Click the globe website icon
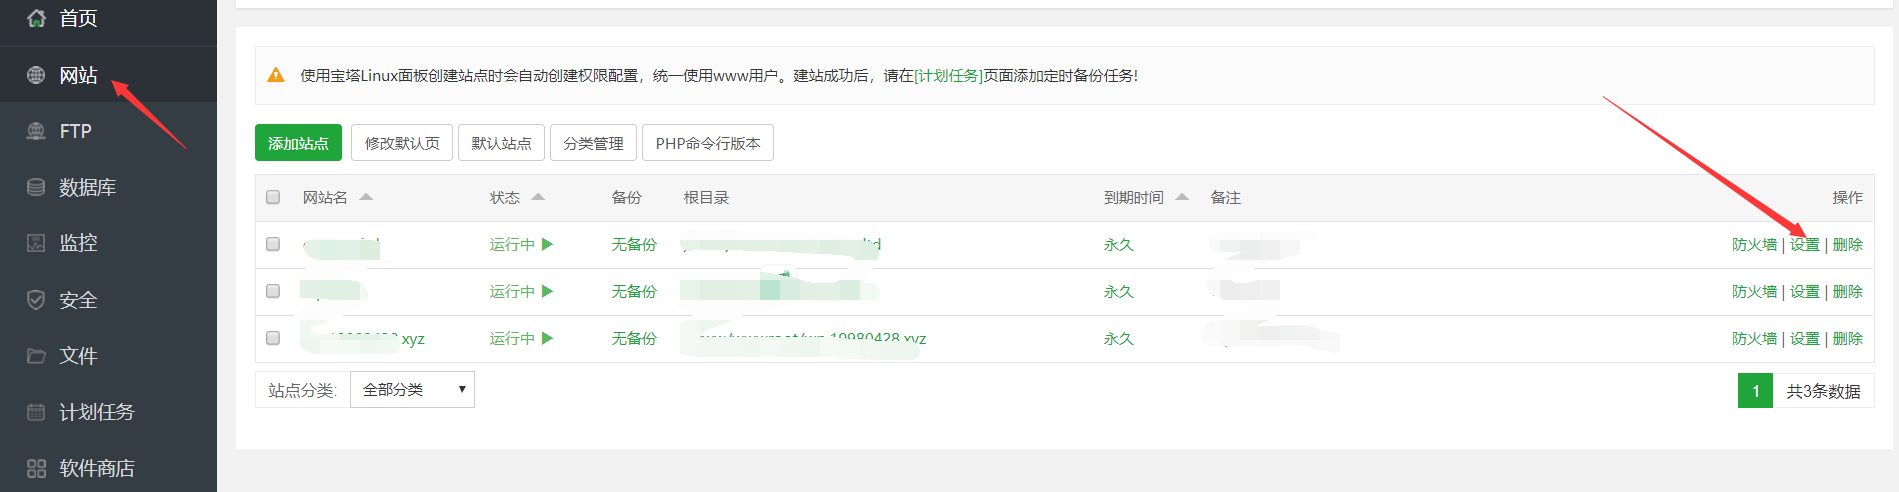The height and width of the screenshot is (492, 1899). [x=36, y=75]
